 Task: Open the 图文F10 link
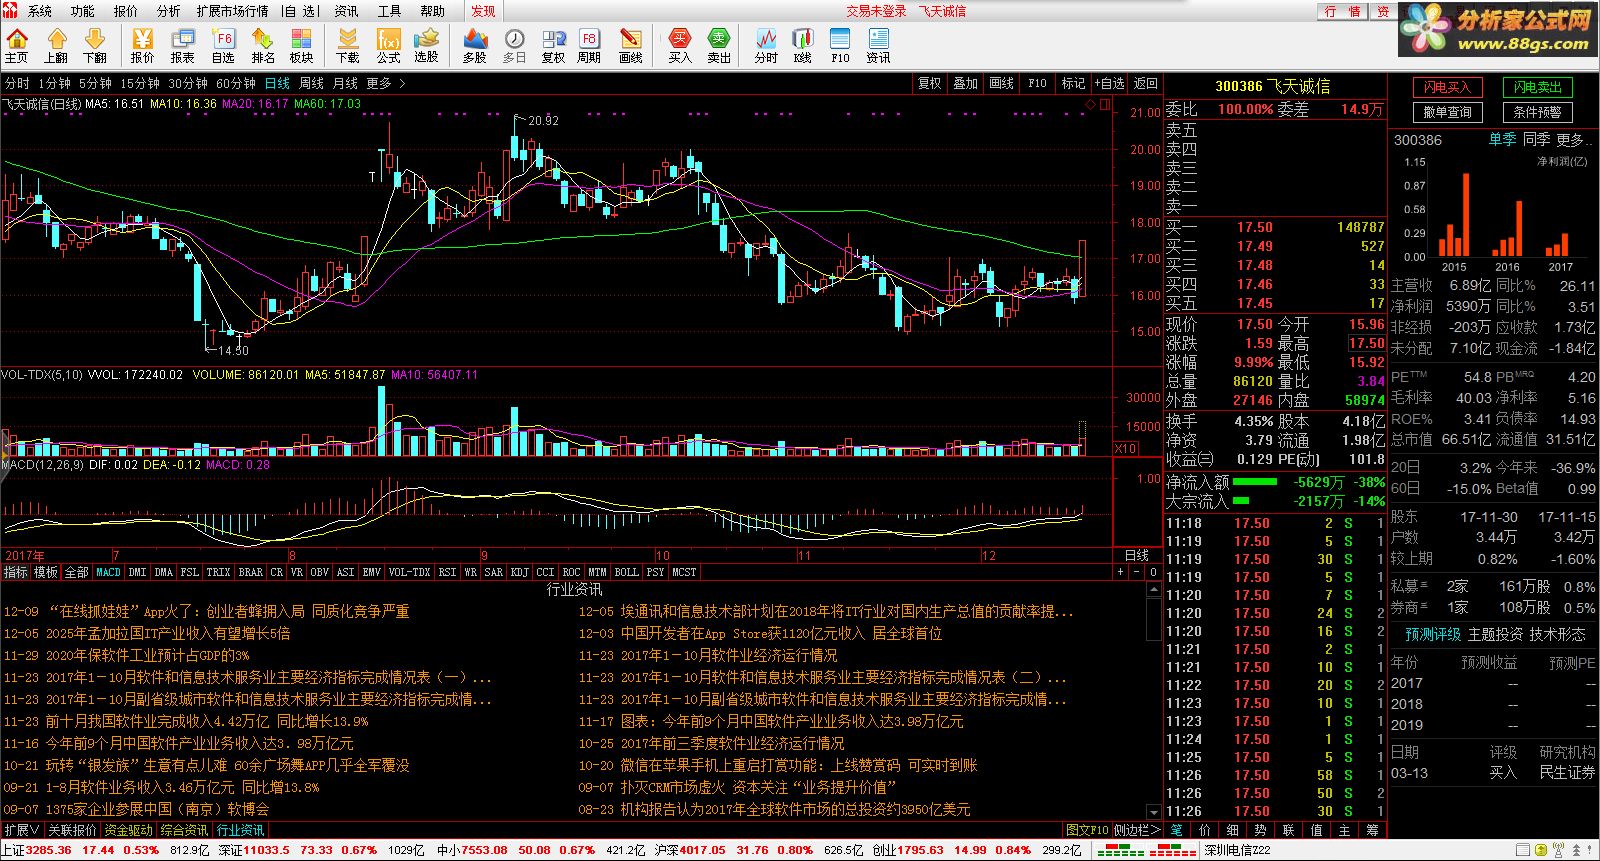(x=1087, y=830)
